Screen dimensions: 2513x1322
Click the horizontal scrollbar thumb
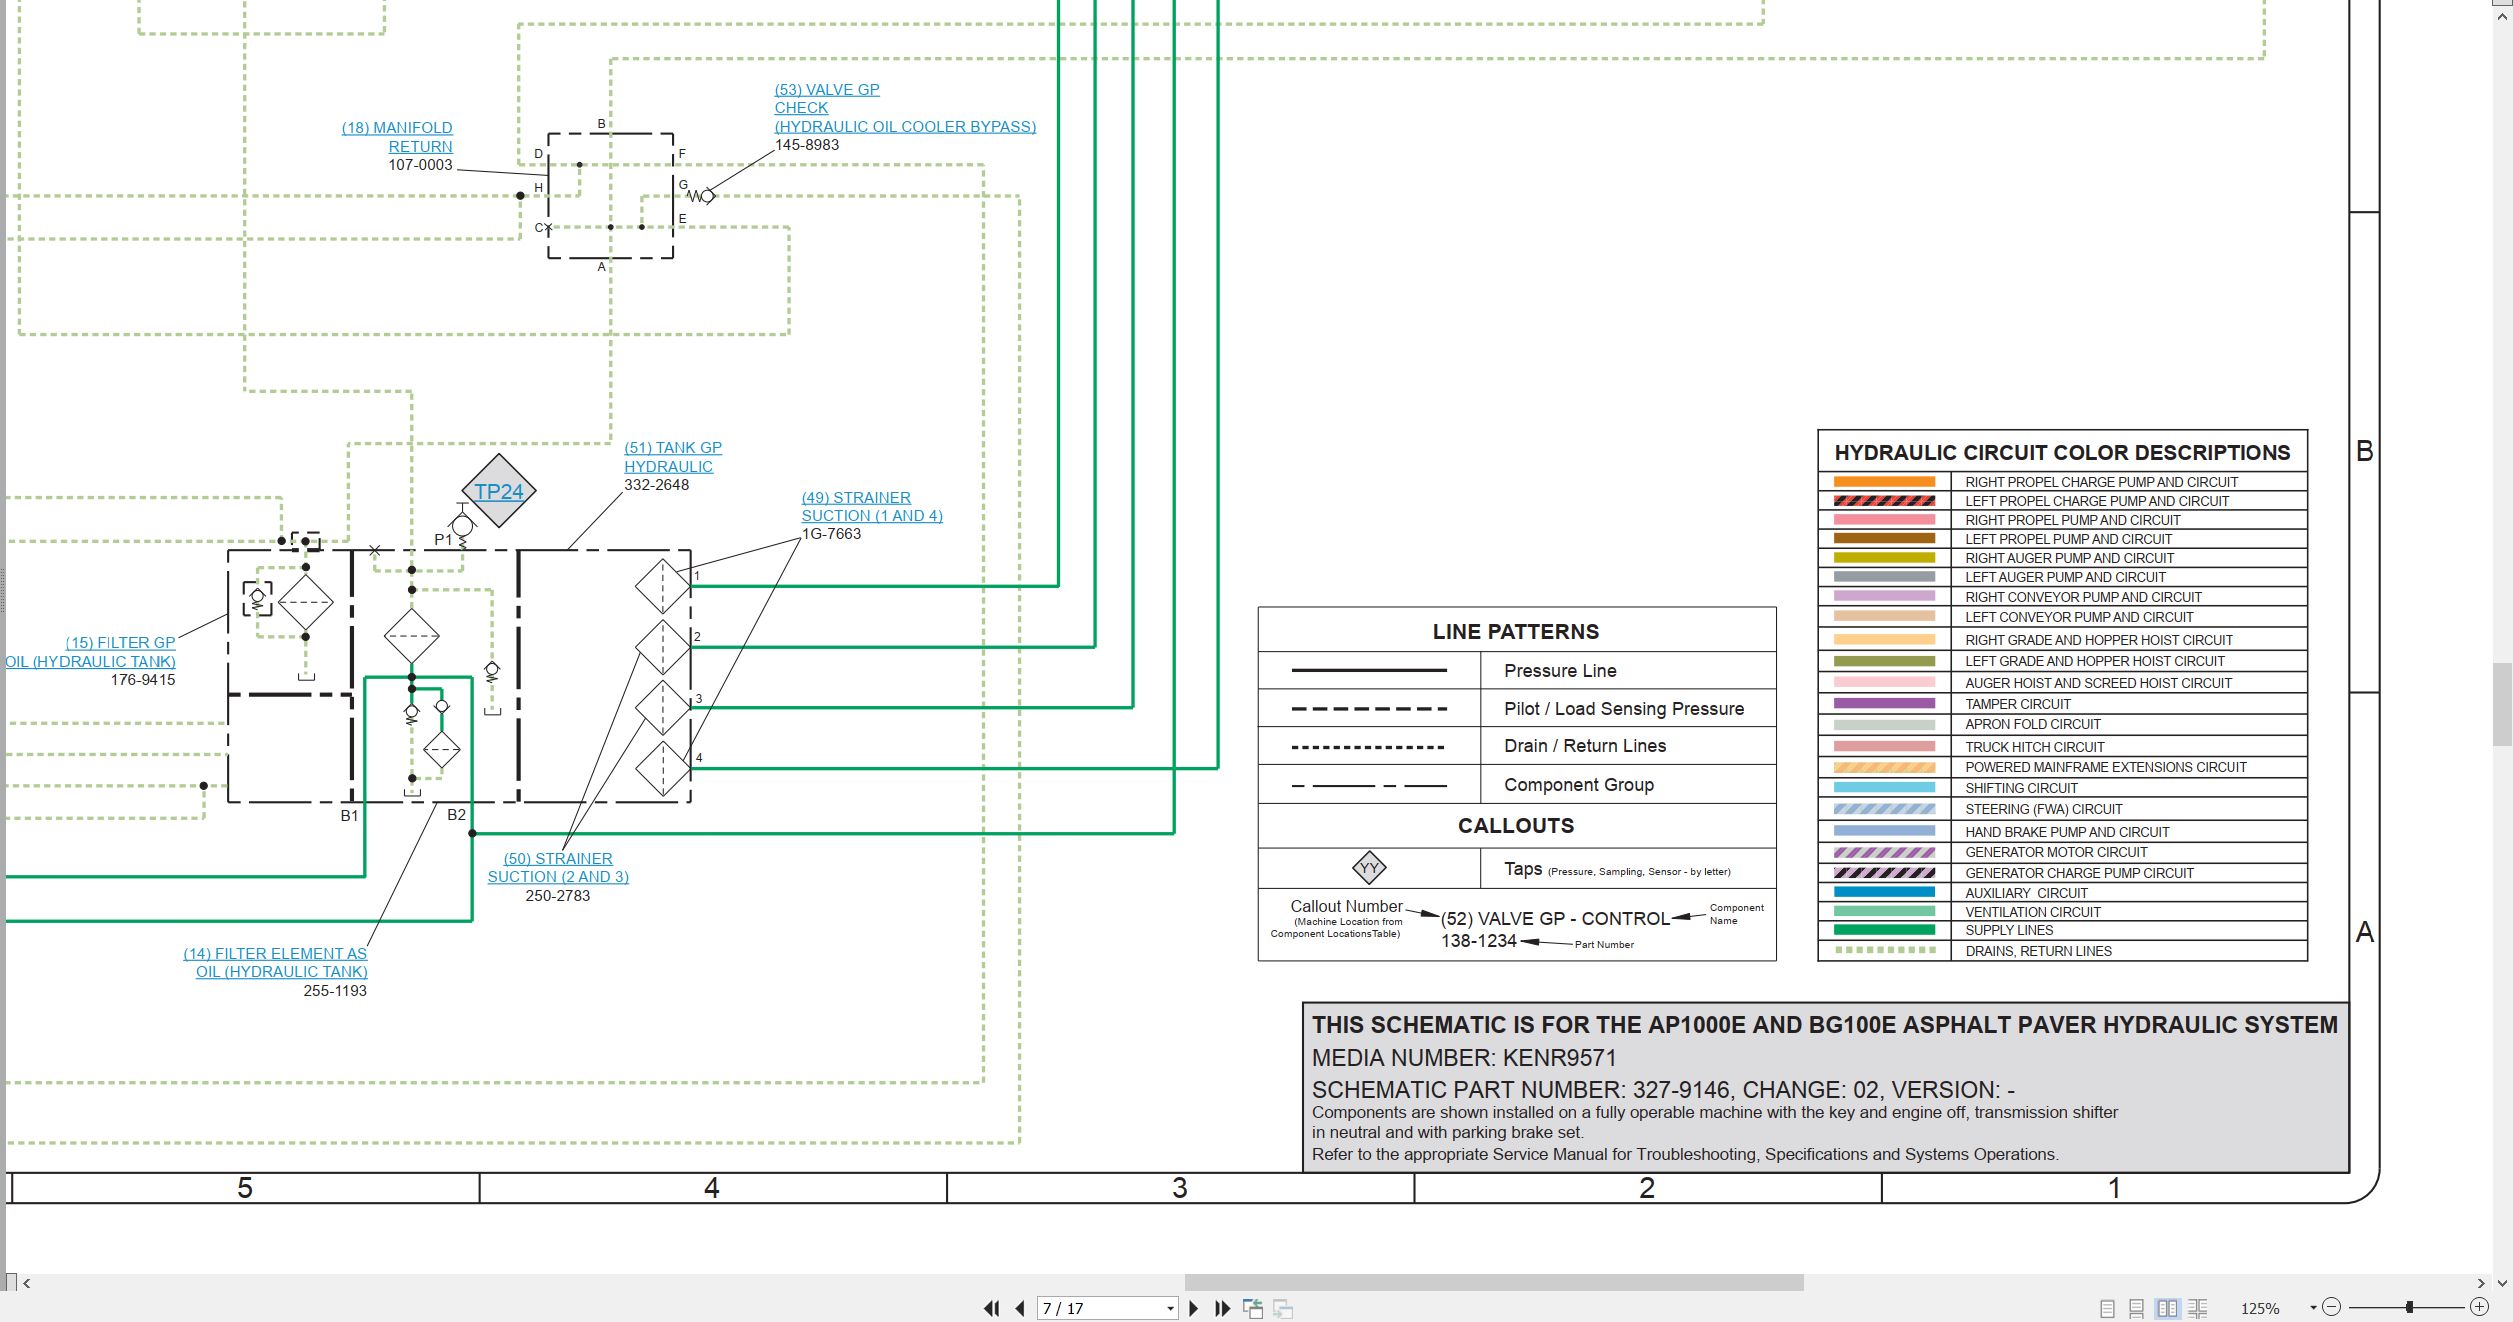[x=1494, y=1283]
